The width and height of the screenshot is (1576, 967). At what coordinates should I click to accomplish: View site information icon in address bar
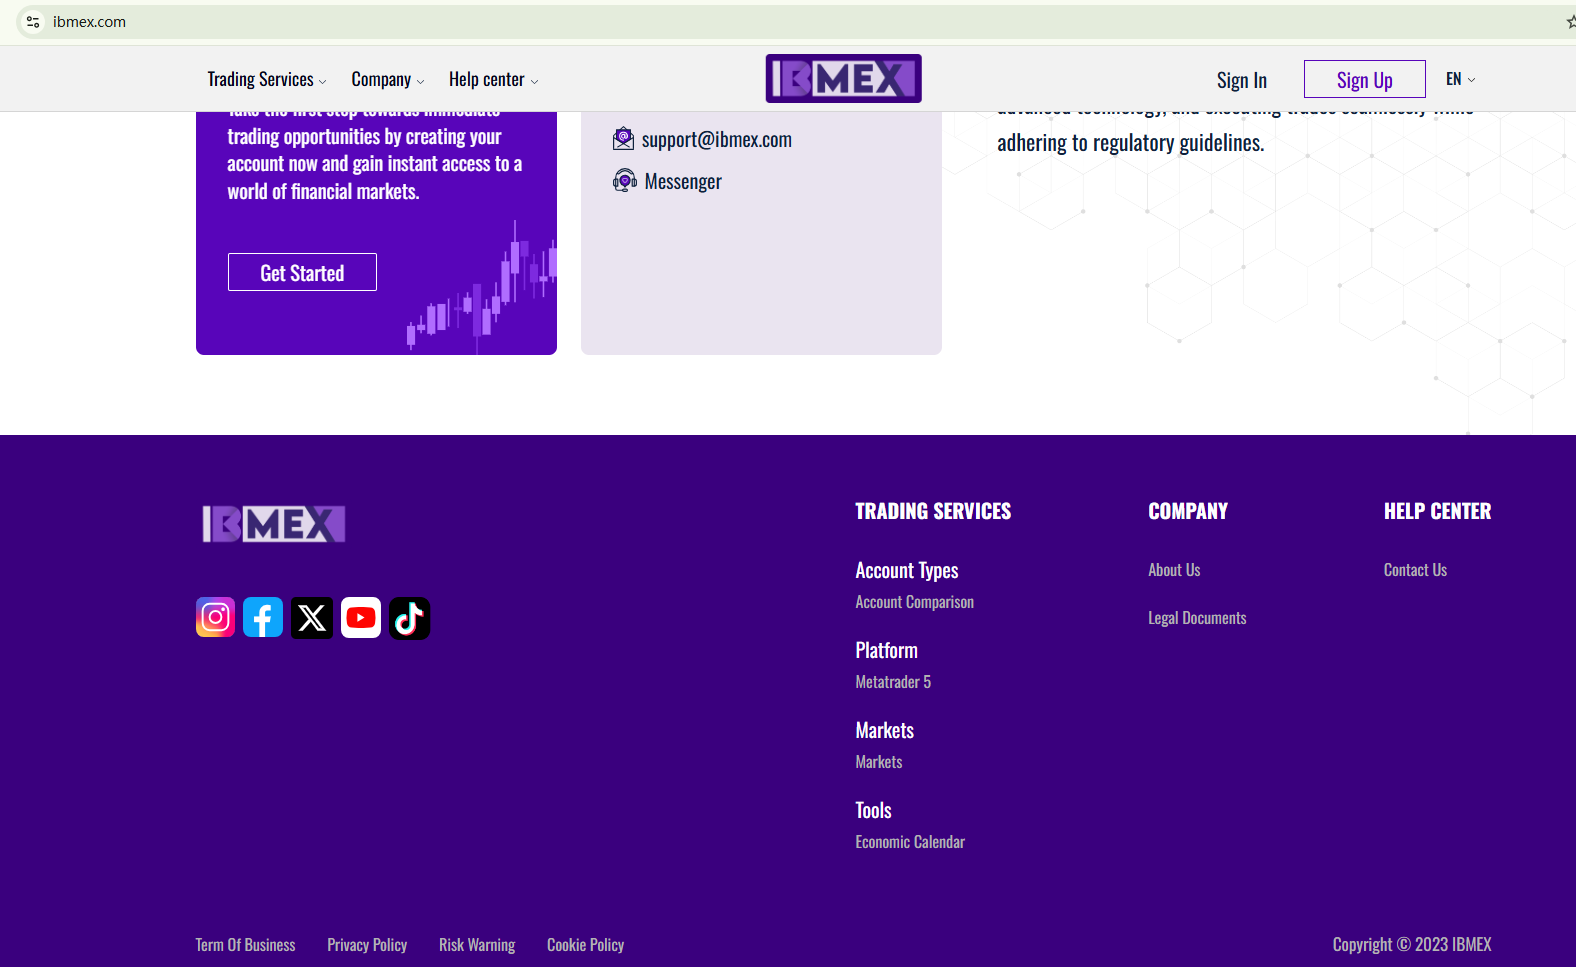(33, 22)
